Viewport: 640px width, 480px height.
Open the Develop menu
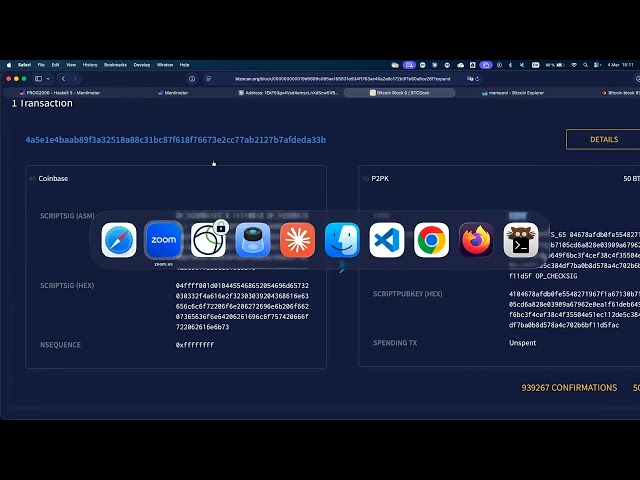pyautogui.click(x=142, y=65)
